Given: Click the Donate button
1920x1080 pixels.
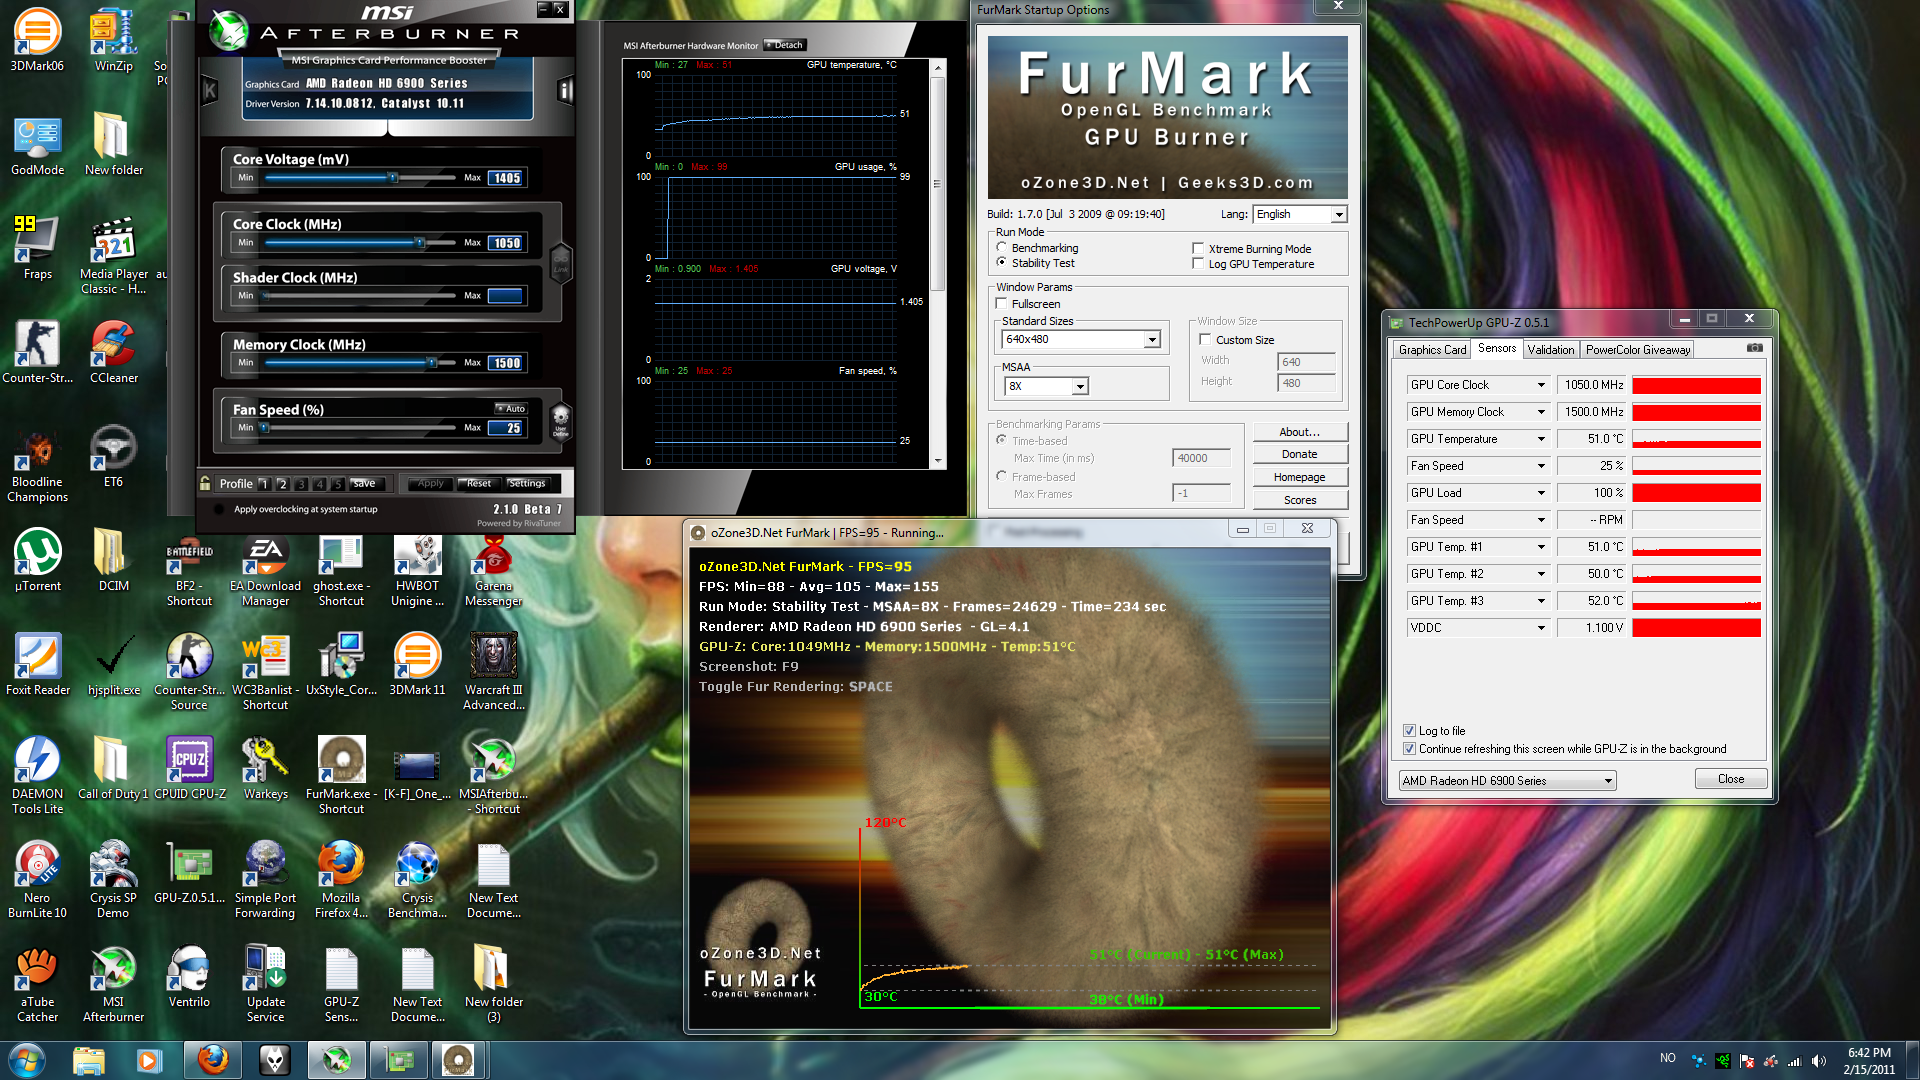Looking at the screenshot, I should tap(1299, 454).
